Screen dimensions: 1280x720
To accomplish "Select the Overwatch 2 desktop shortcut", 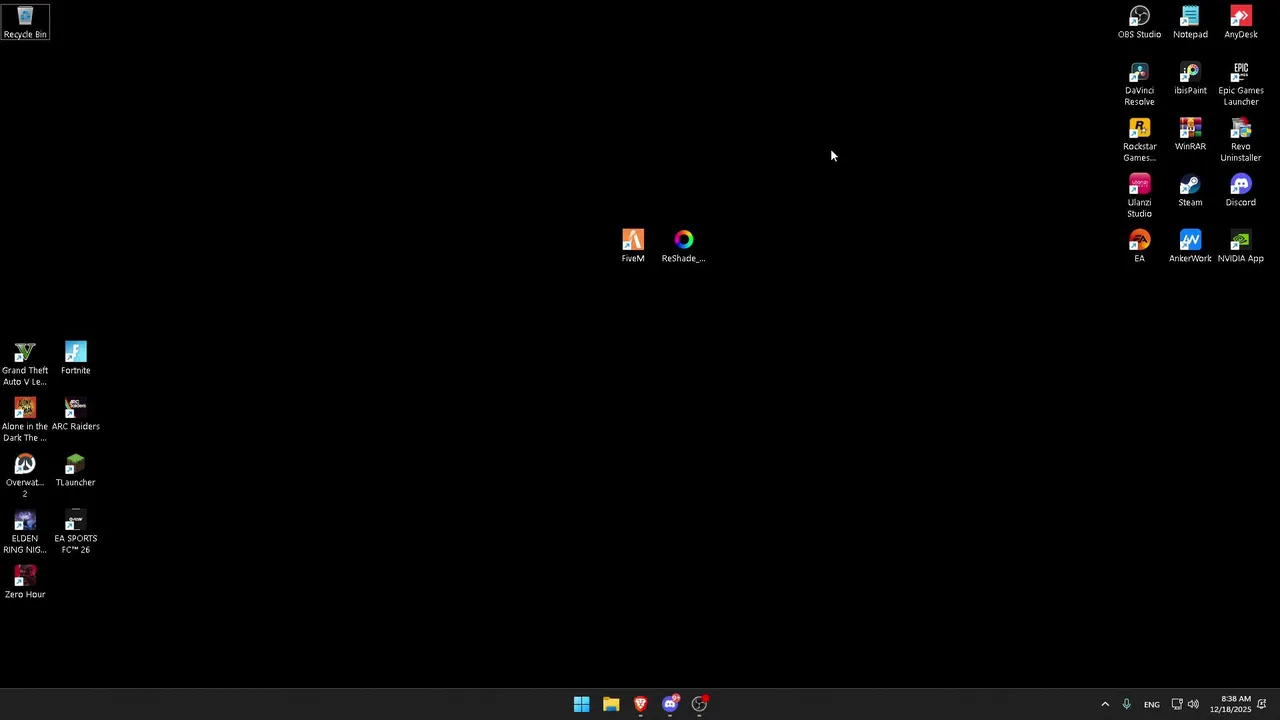I will pyautogui.click(x=25, y=476).
